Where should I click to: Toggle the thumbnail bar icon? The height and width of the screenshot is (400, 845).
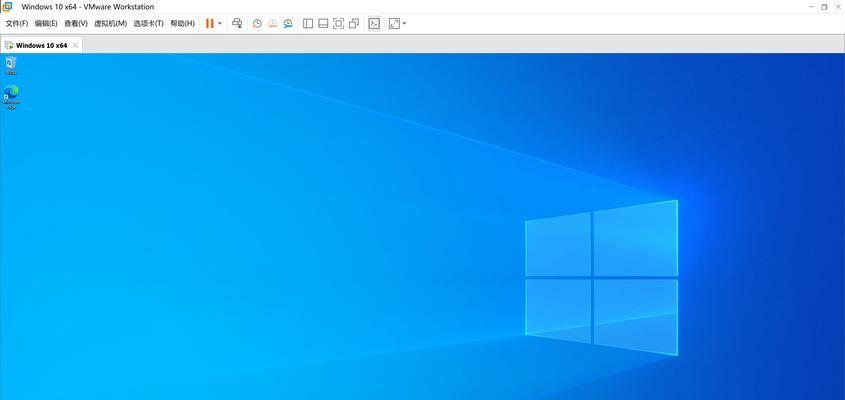[x=323, y=24]
